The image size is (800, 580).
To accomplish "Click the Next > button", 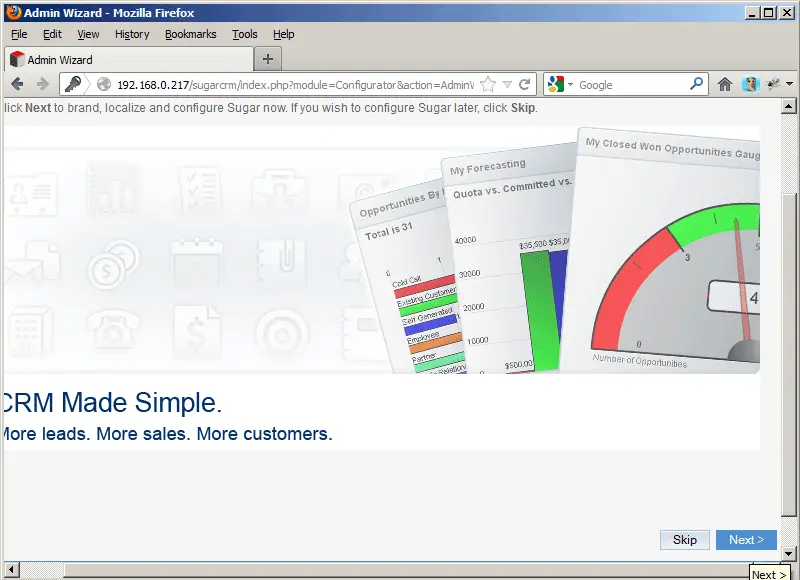I will (746, 540).
